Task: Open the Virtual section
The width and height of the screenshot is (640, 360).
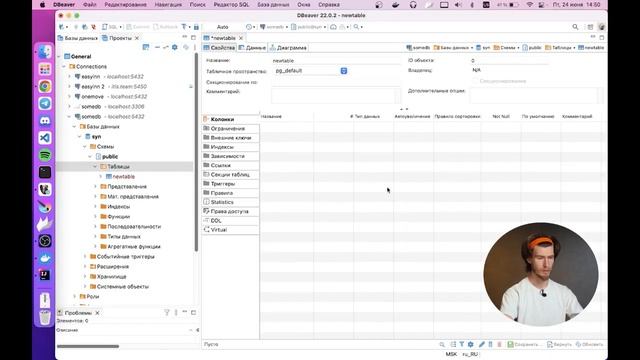Action: (x=230, y=230)
